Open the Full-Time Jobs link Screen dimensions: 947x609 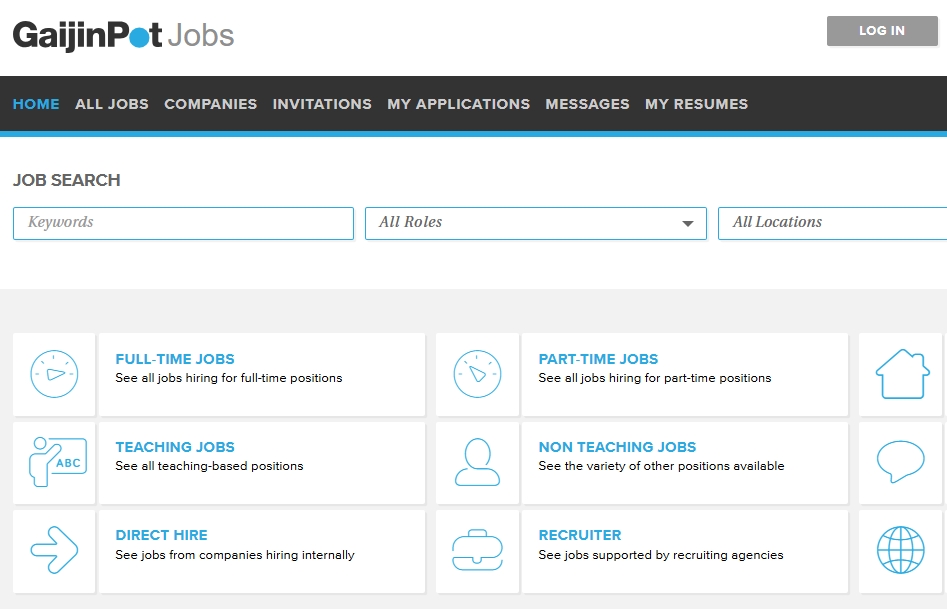[x=175, y=359]
